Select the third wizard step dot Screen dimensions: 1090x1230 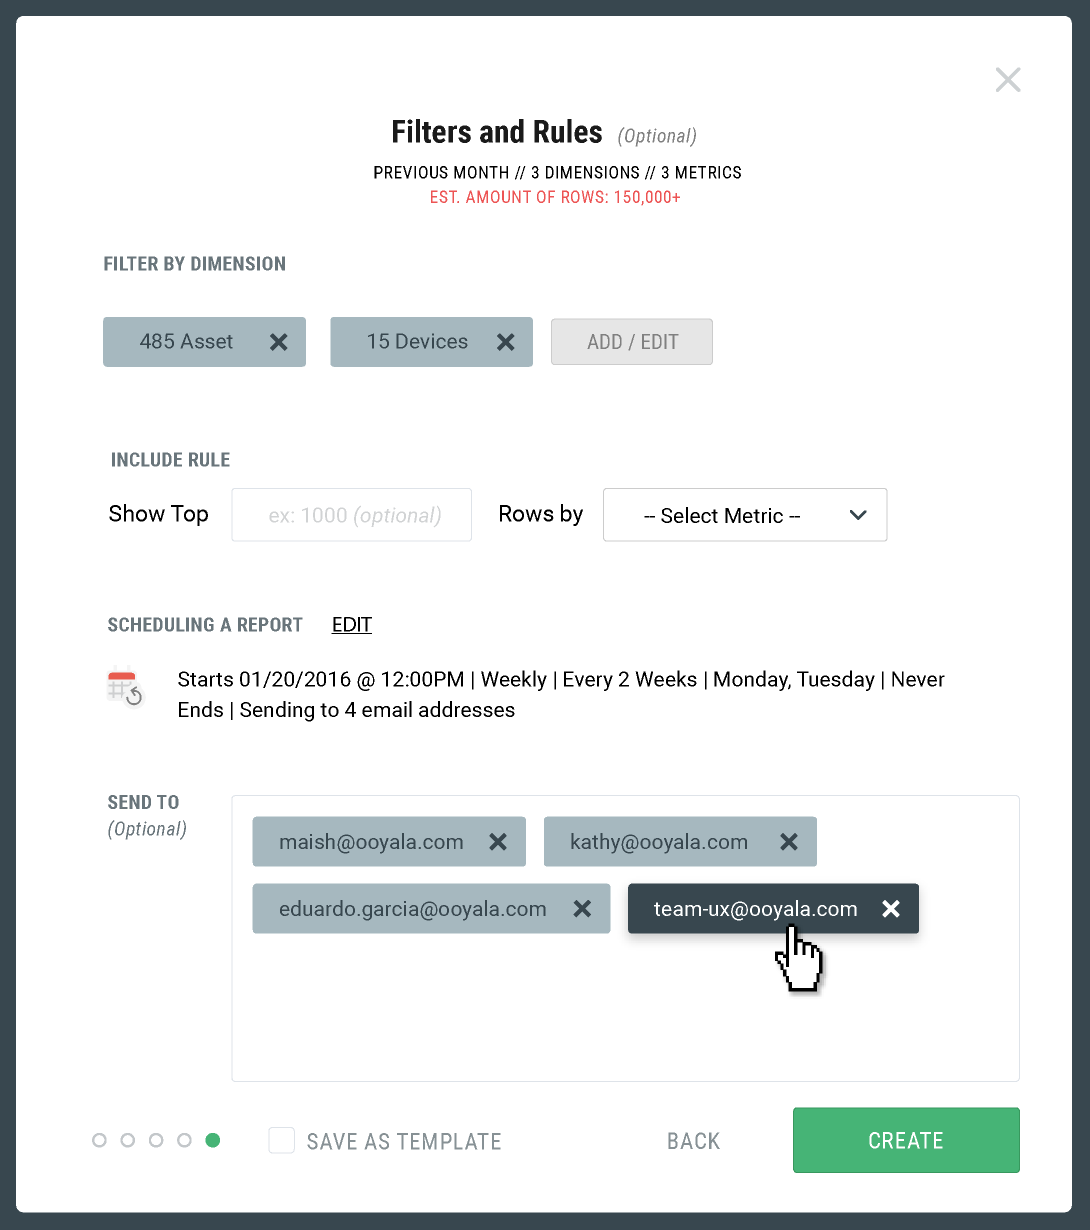(156, 1140)
